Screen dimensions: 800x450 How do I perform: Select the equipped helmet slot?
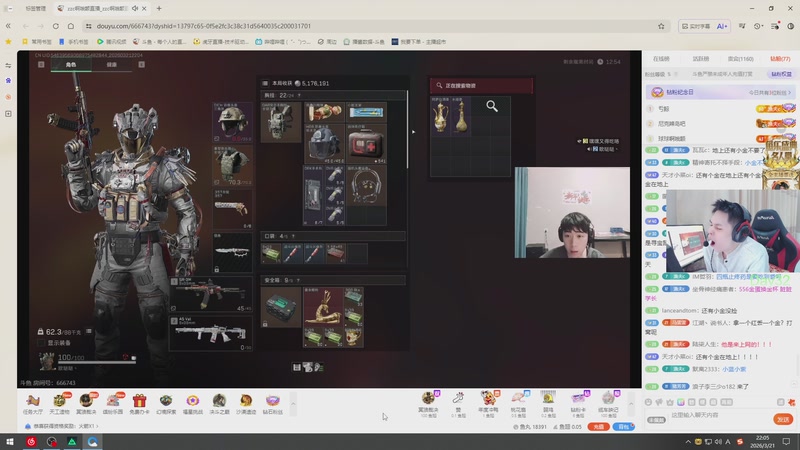click(x=232, y=121)
